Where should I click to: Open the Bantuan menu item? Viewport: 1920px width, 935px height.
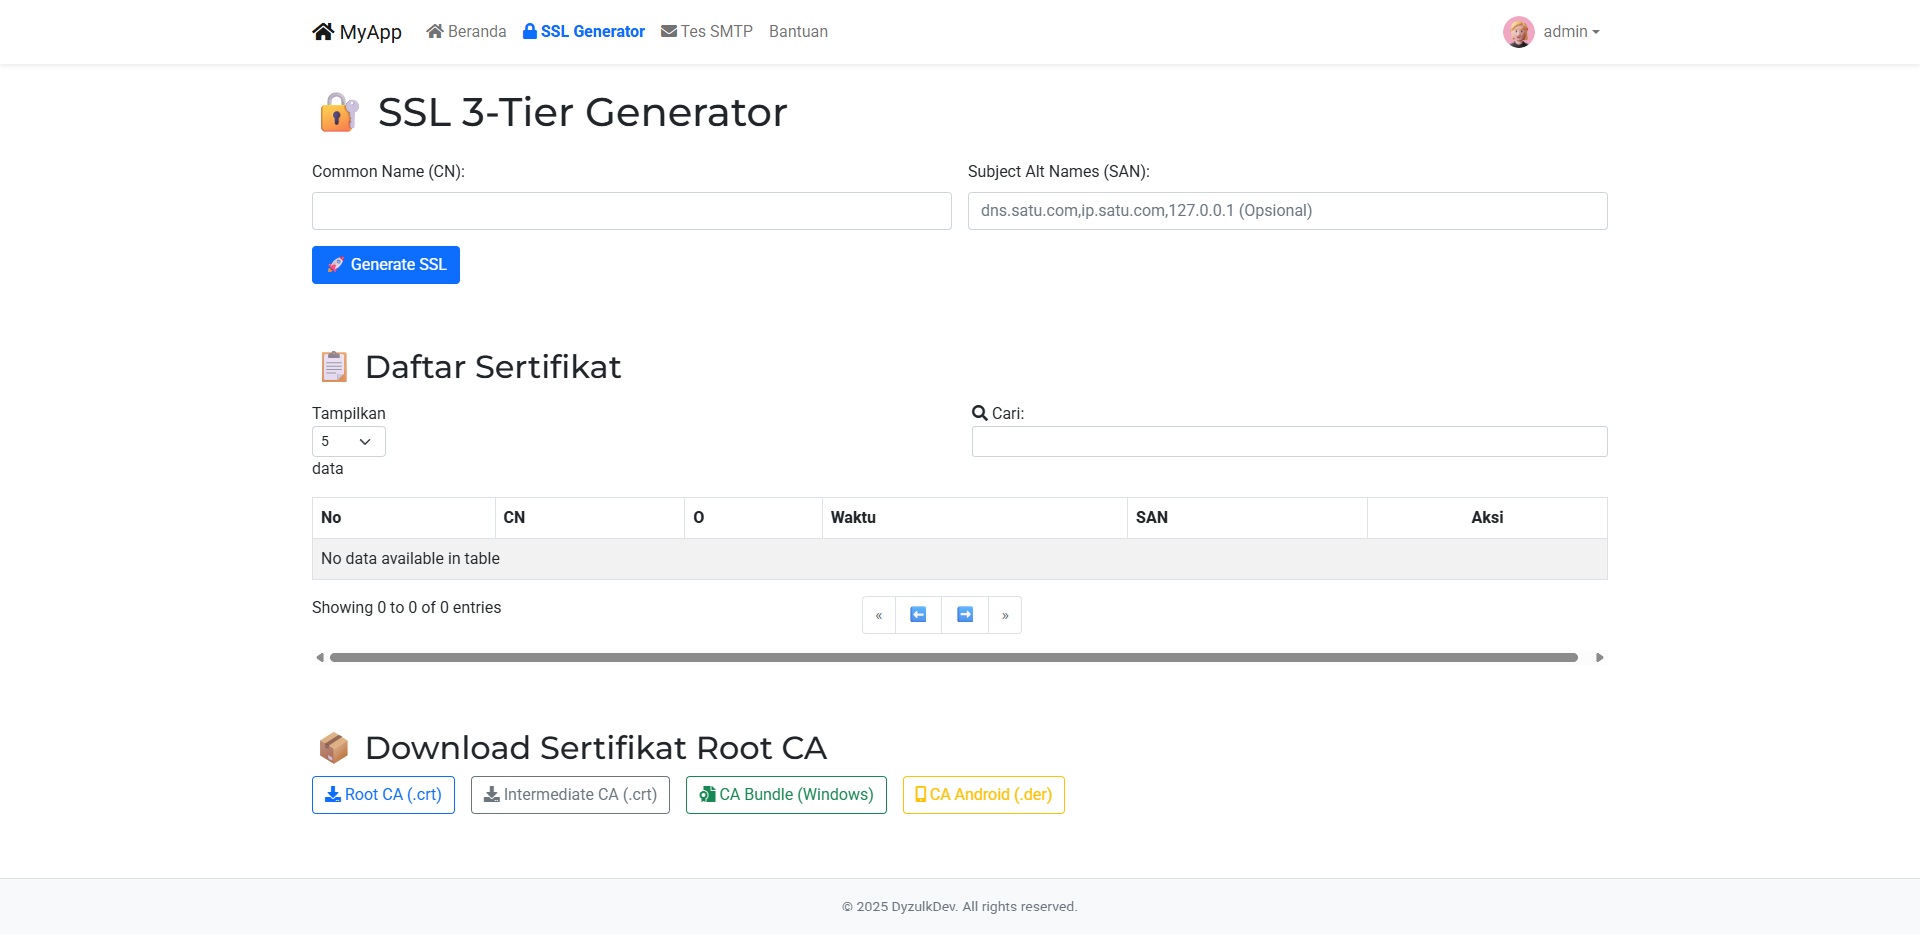pyautogui.click(x=798, y=32)
